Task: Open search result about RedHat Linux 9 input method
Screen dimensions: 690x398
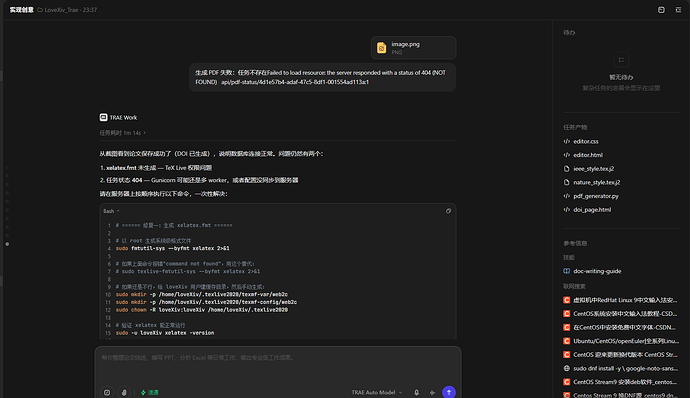Action: 625,300
